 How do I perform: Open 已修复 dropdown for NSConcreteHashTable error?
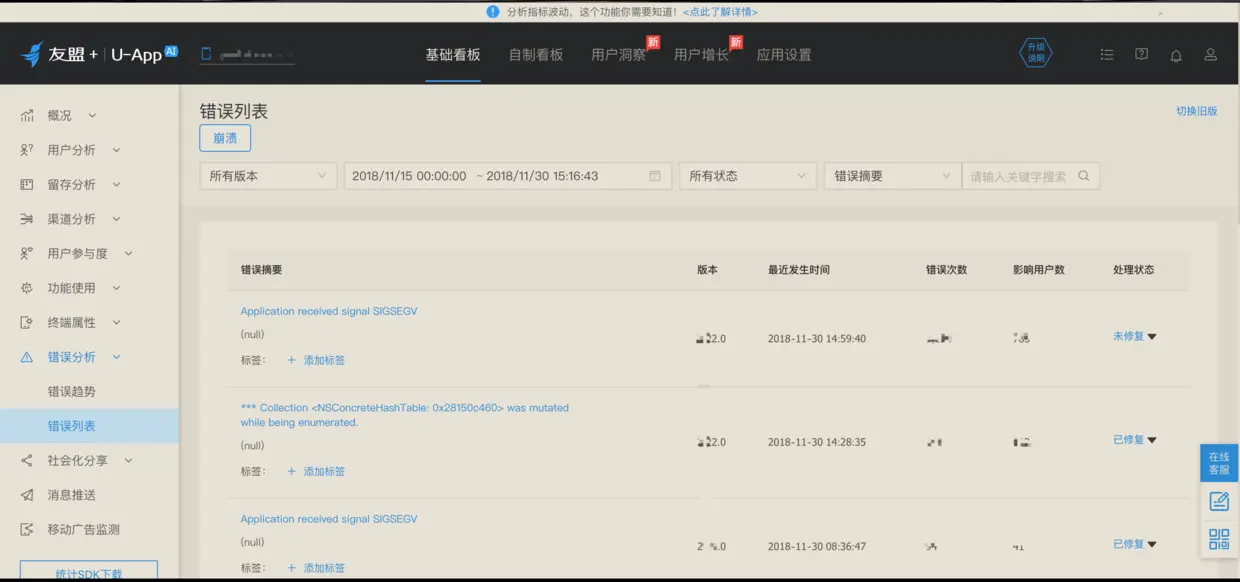tap(1135, 440)
